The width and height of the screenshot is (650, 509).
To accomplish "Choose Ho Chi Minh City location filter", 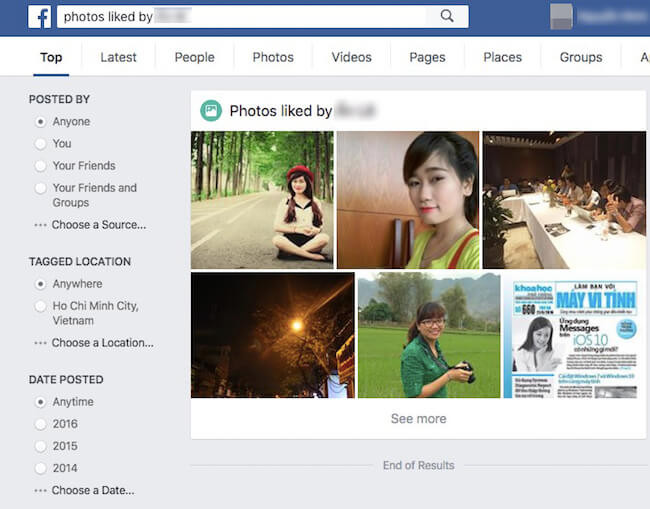I will 41,306.
